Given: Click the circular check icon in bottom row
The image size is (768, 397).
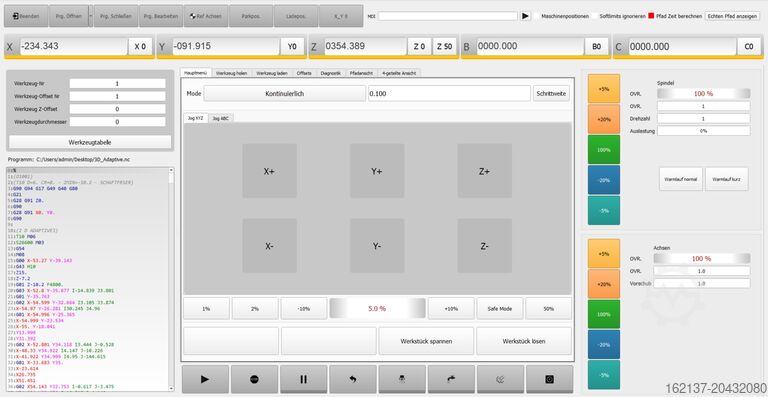Looking at the screenshot, I should click(x=500, y=379).
